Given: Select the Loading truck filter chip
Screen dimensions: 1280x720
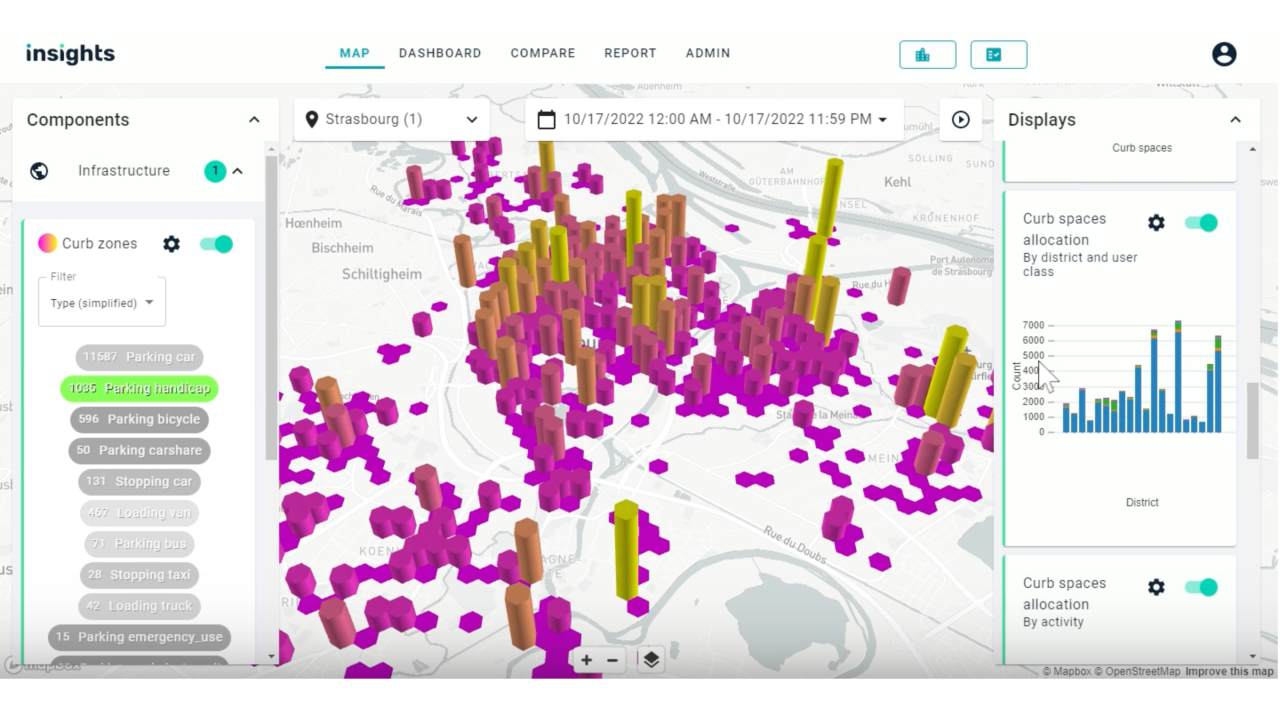Looking at the screenshot, I should [x=140, y=606].
